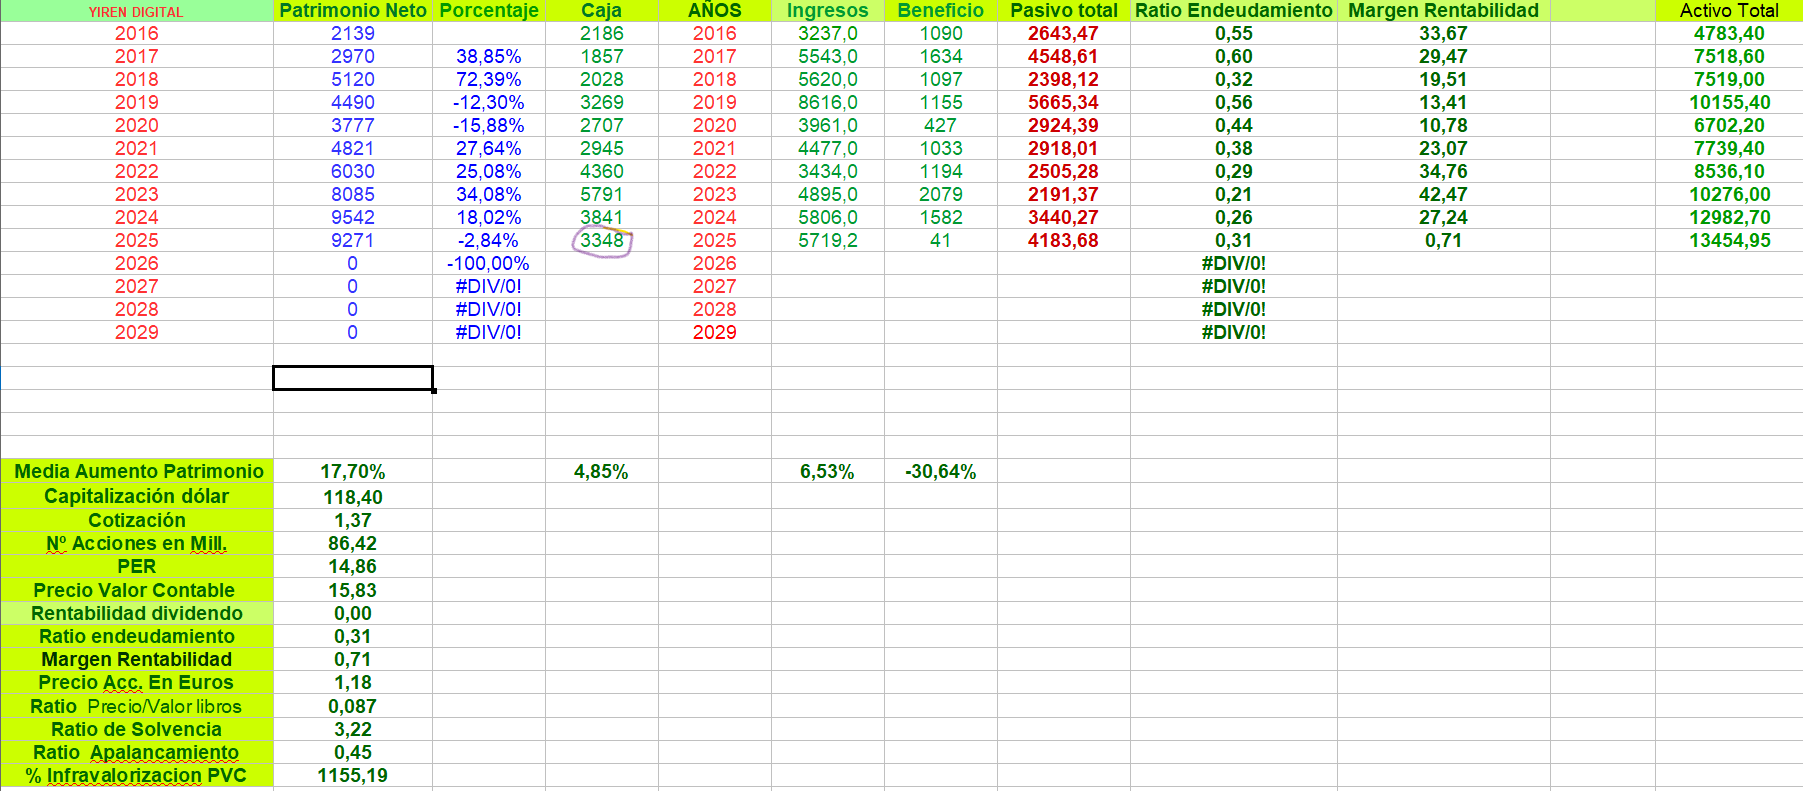
Task: Select the Patrimonio Neto column header
Action: coord(353,11)
